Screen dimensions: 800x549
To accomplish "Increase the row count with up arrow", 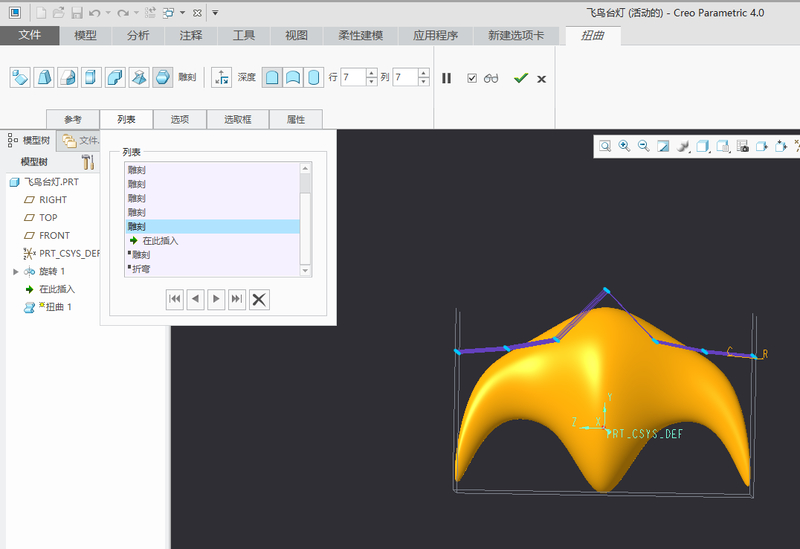I will click(372, 73).
